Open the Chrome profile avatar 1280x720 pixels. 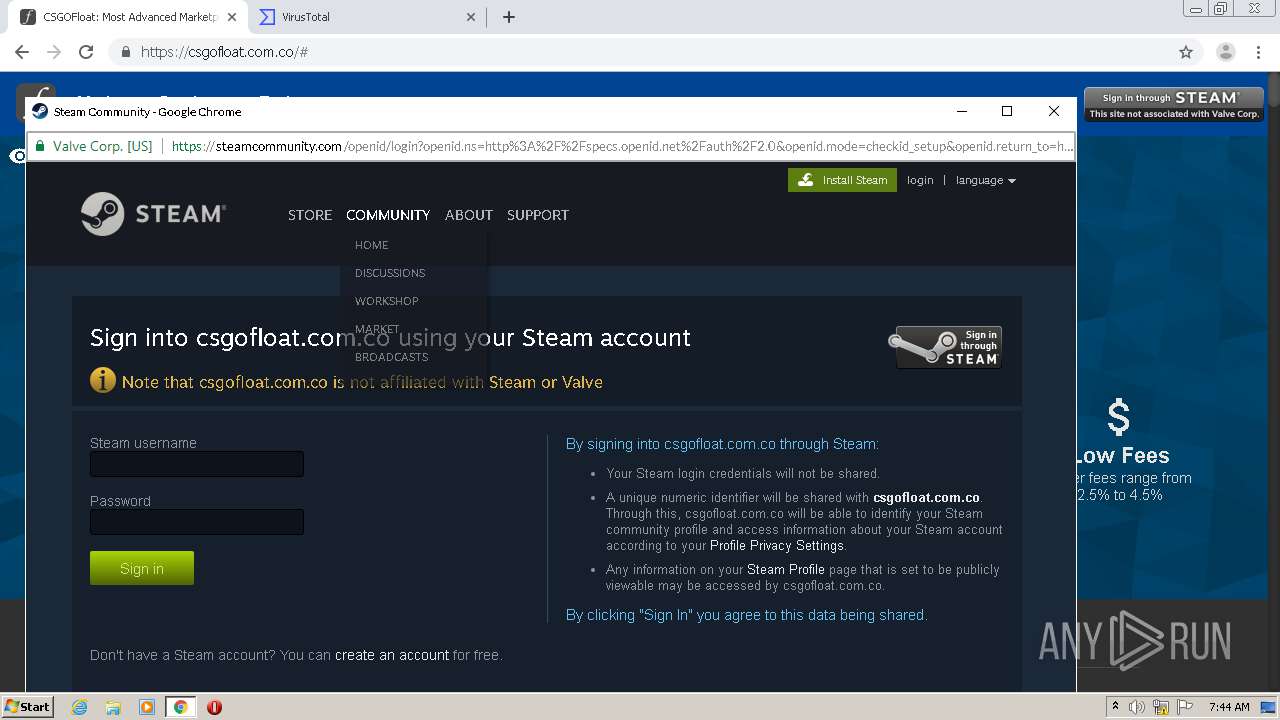click(1225, 52)
